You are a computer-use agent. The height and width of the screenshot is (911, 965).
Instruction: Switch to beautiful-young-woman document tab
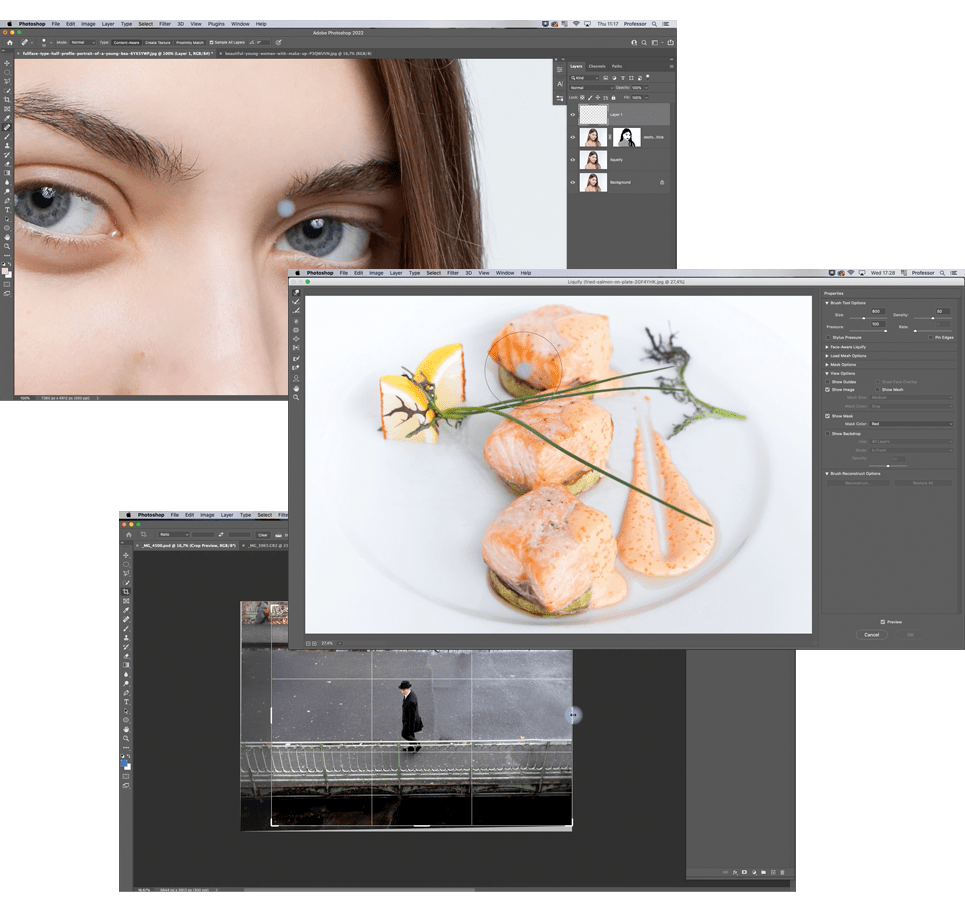(298, 54)
